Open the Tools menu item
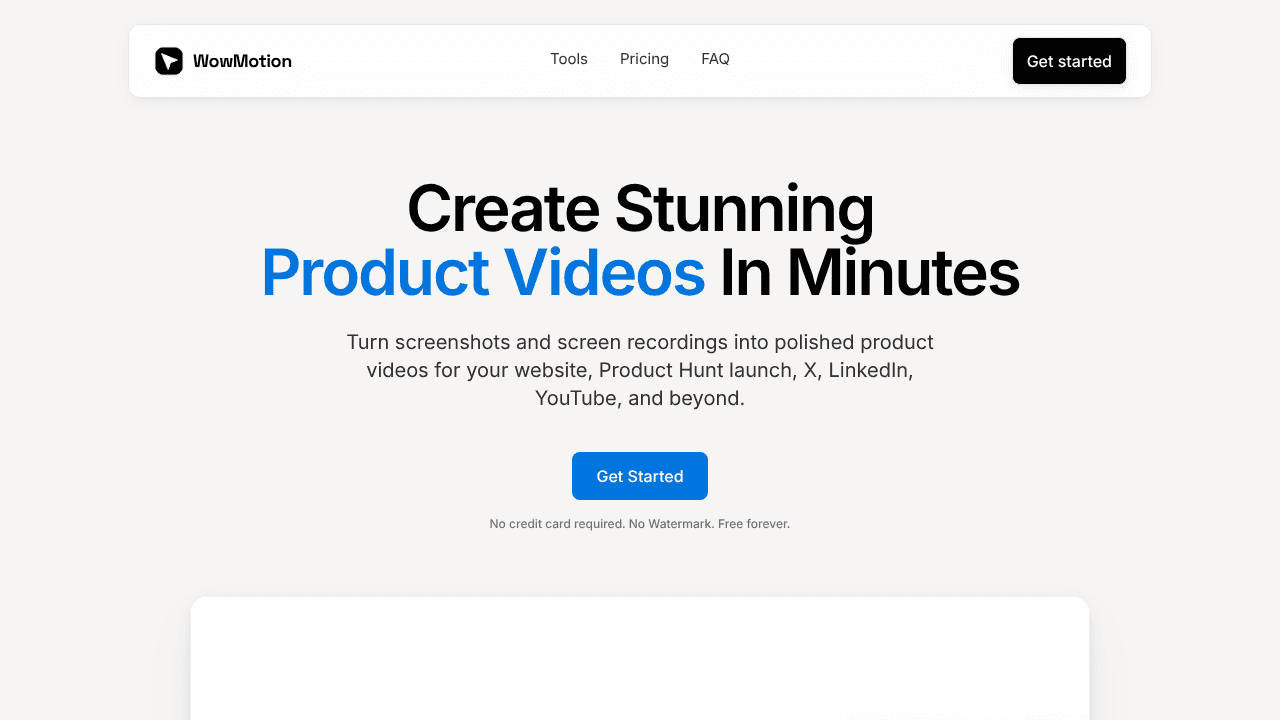Image resolution: width=1280 pixels, height=720 pixels. (569, 59)
